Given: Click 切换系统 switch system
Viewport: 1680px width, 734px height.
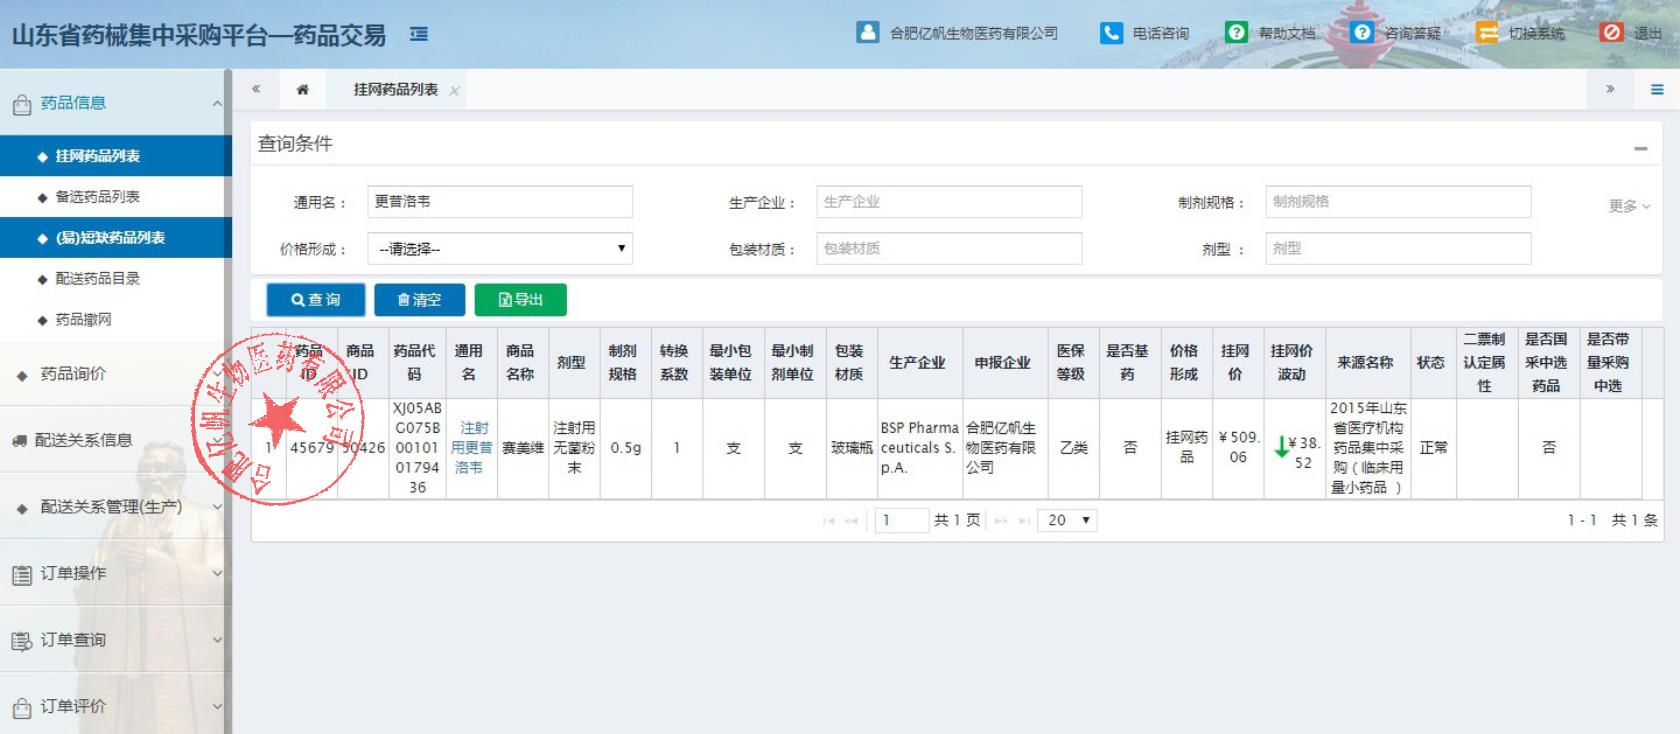Looking at the screenshot, I should [x=1521, y=33].
